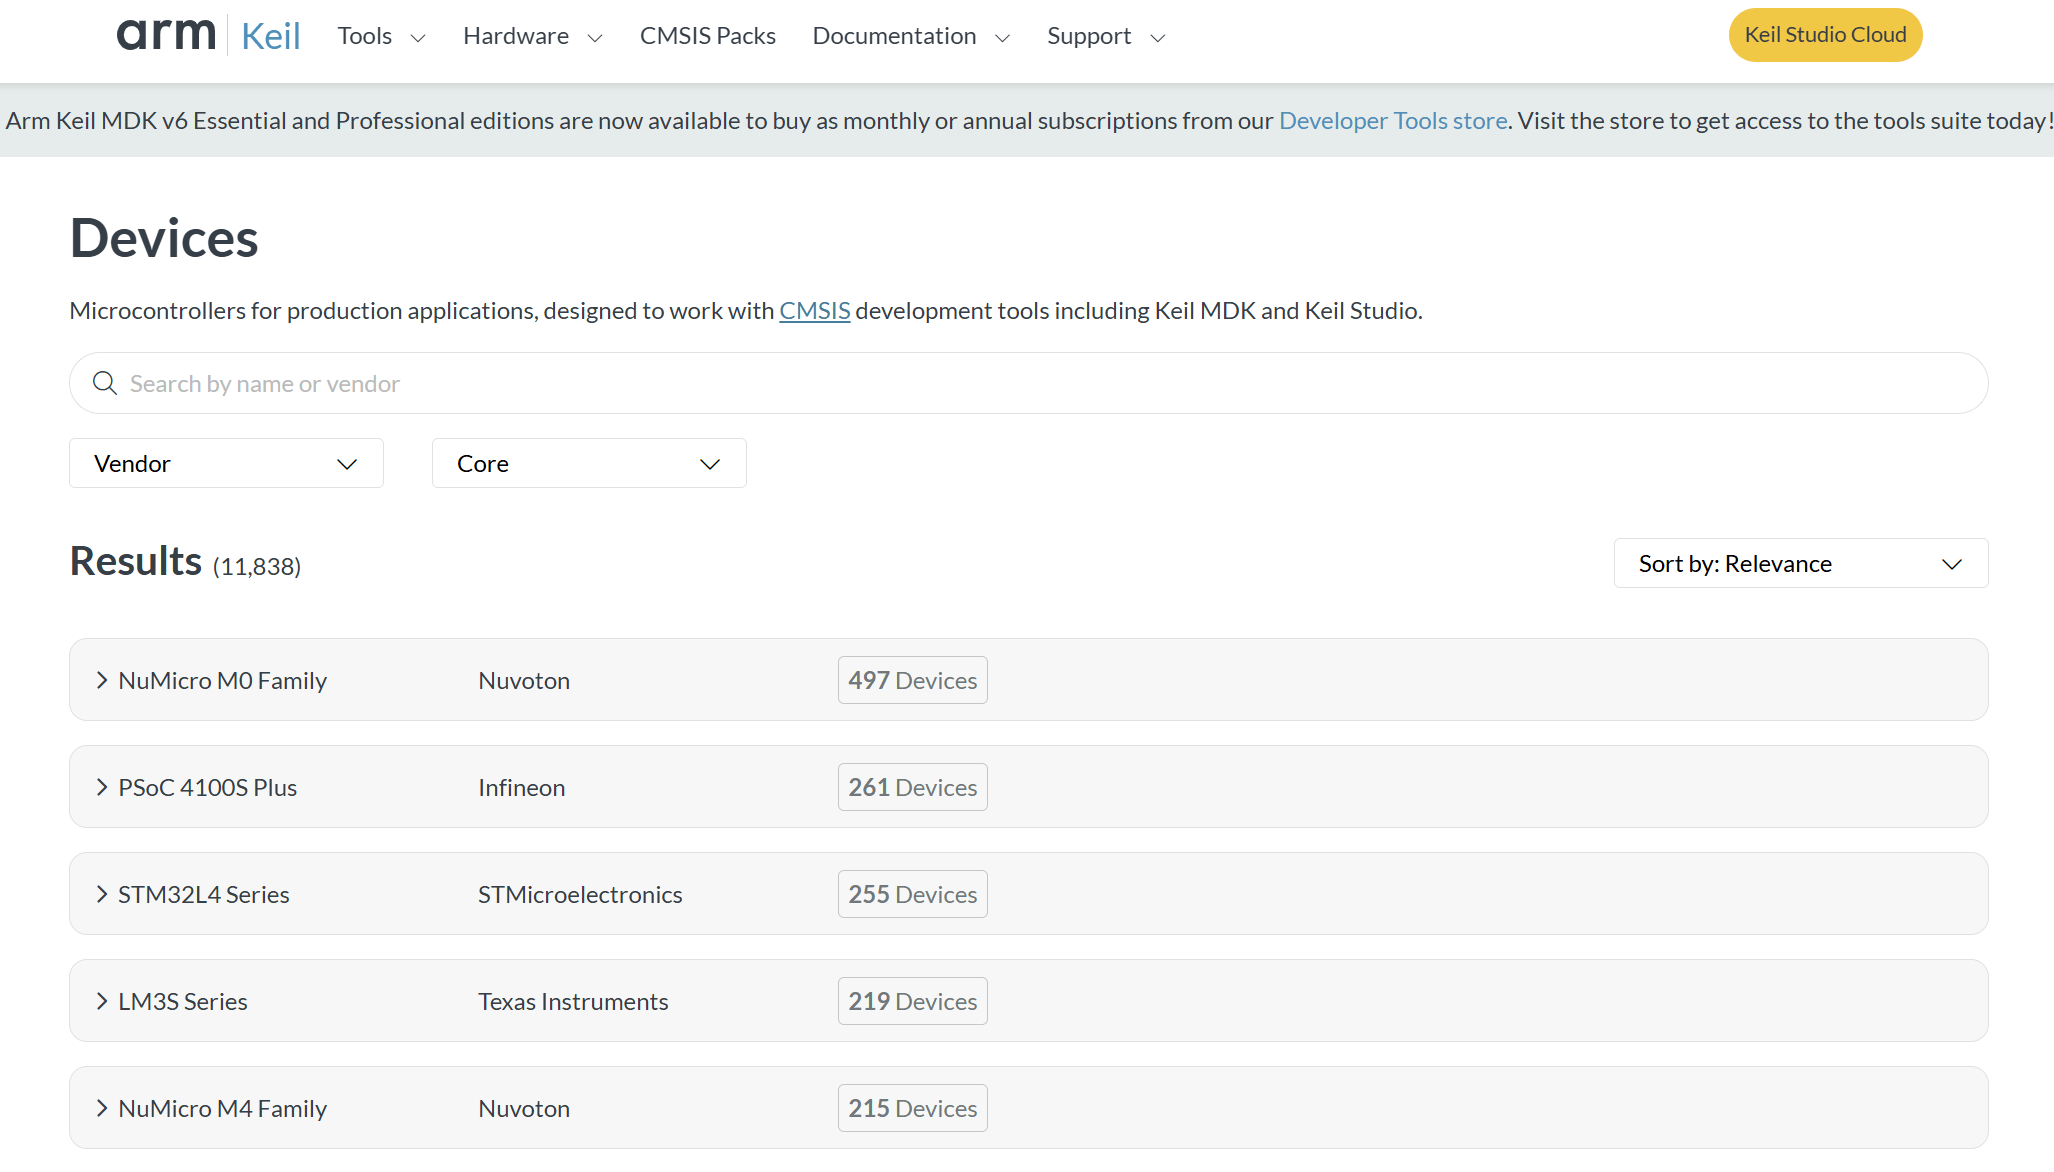Screen dimensions: 2054x1172
Task: Expand the PSoC 4100S Plus row
Action: (x=101, y=787)
